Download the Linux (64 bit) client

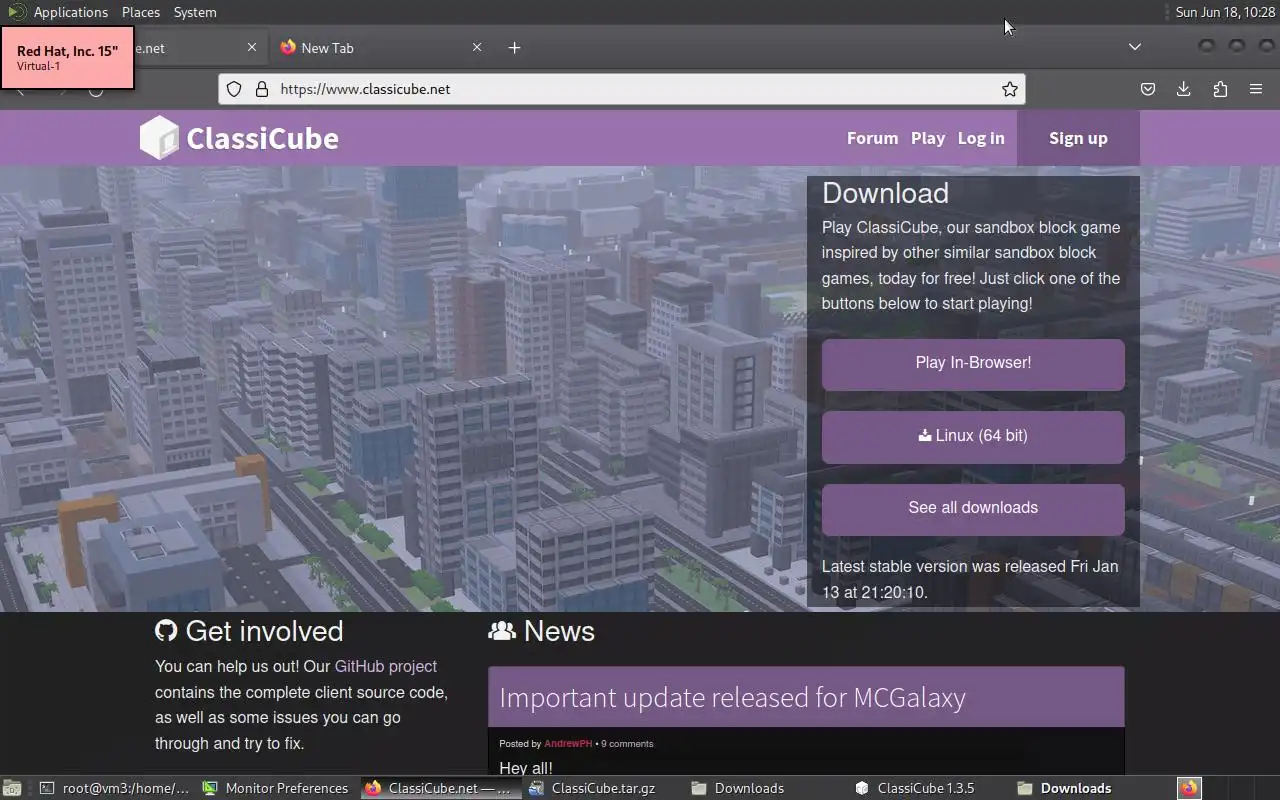[973, 436]
